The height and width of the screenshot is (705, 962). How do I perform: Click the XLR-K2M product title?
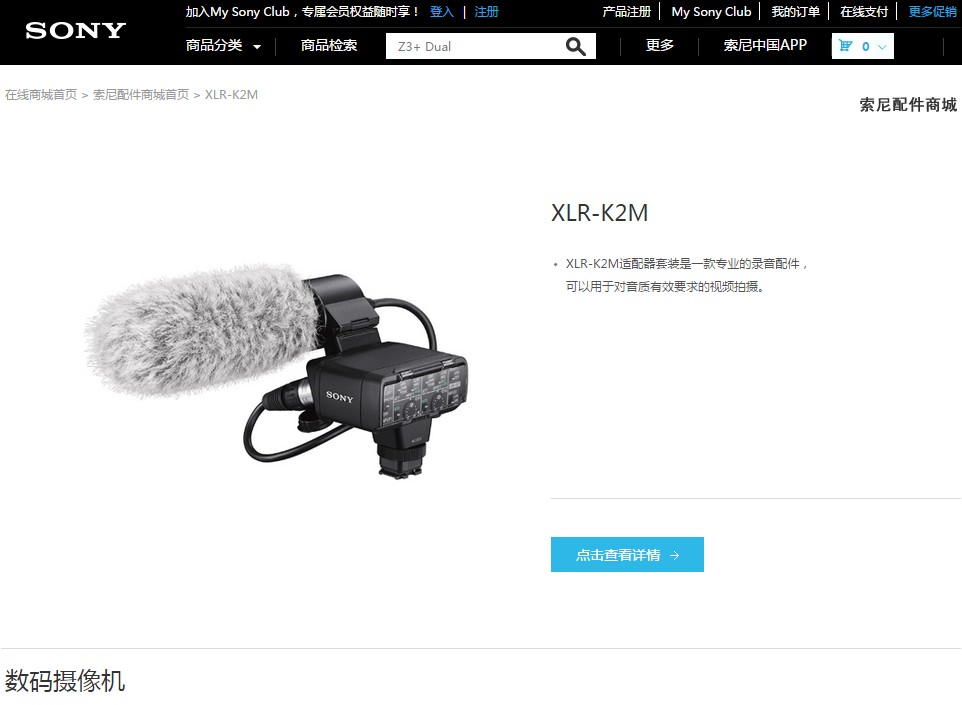click(599, 213)
